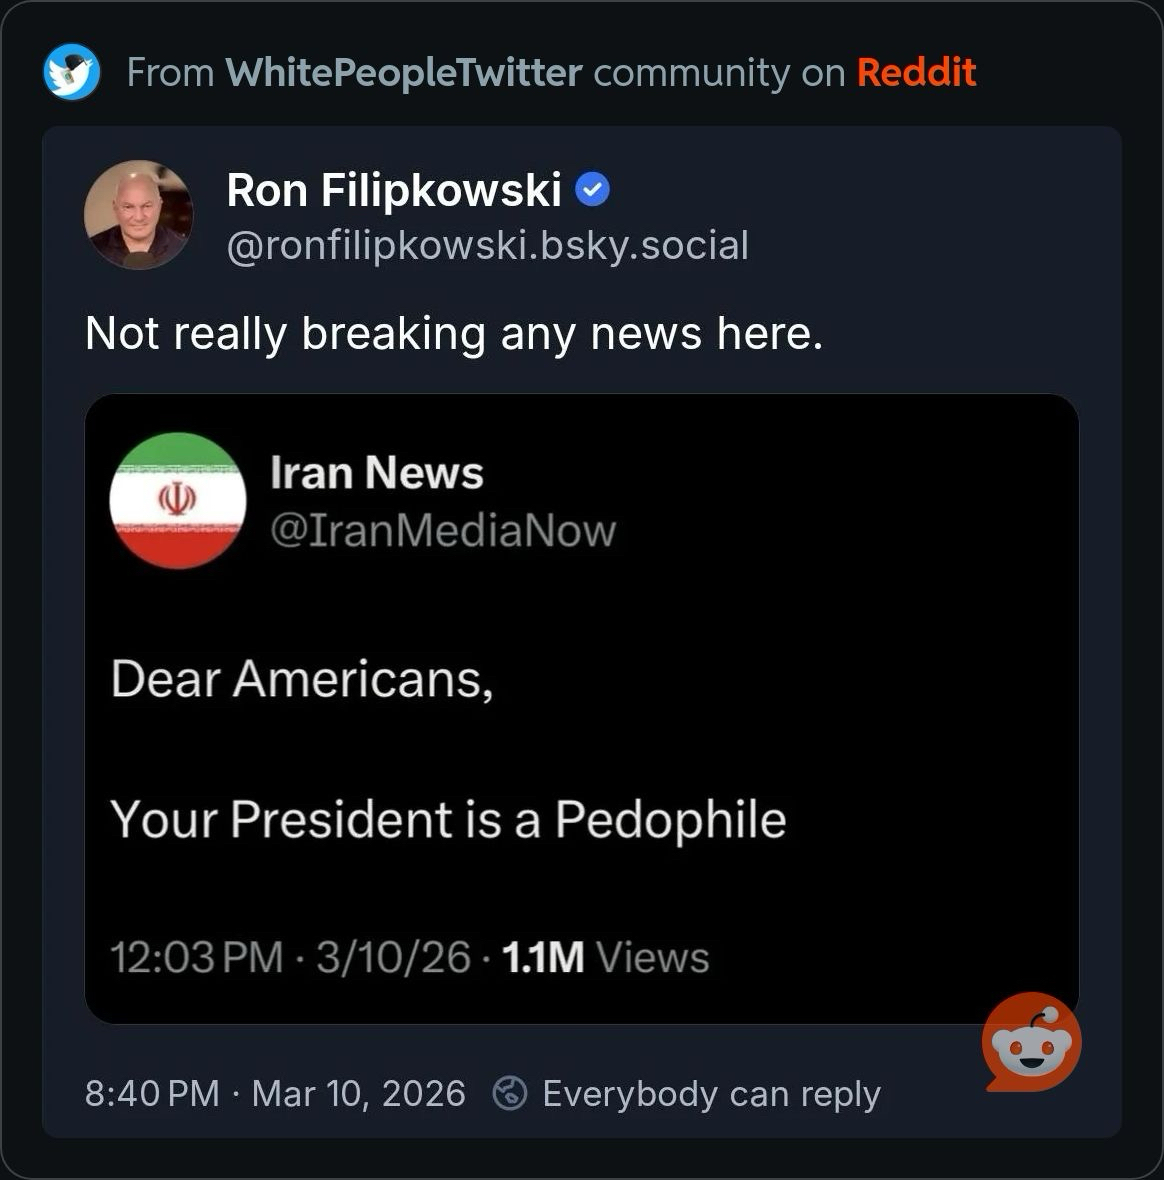Click the Reddit Snoo mascot icon
Image resolution: width=1164 pixels, height=1180 pixels.
1031,1043
